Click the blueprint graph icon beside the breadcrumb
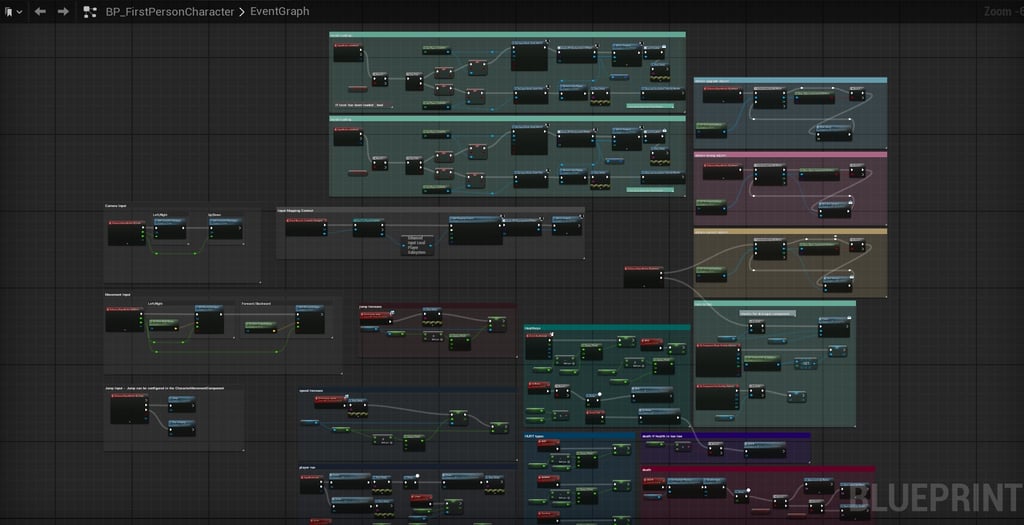Viewport: 1024px width, 525px height. point(90,12)
